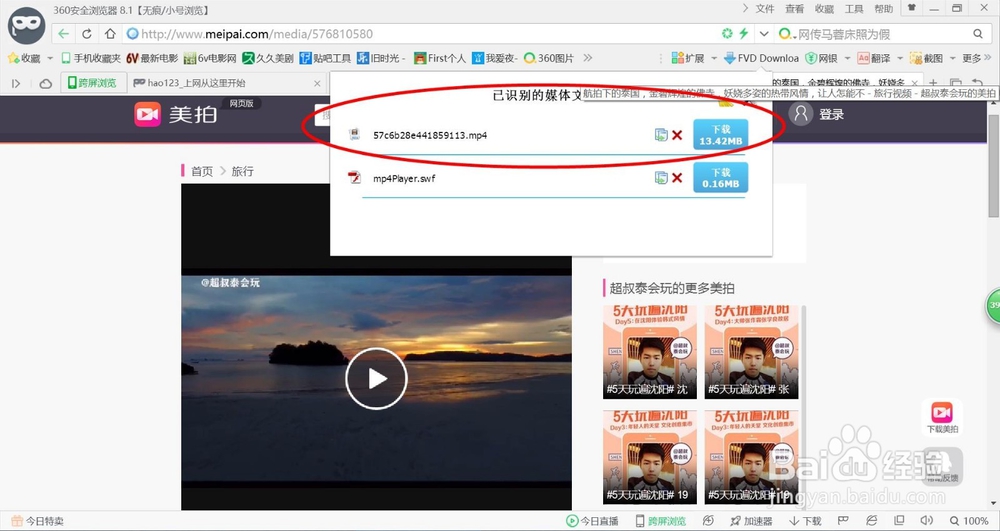Click the 下载美拍 floating icon

click(x=942, y=418)
